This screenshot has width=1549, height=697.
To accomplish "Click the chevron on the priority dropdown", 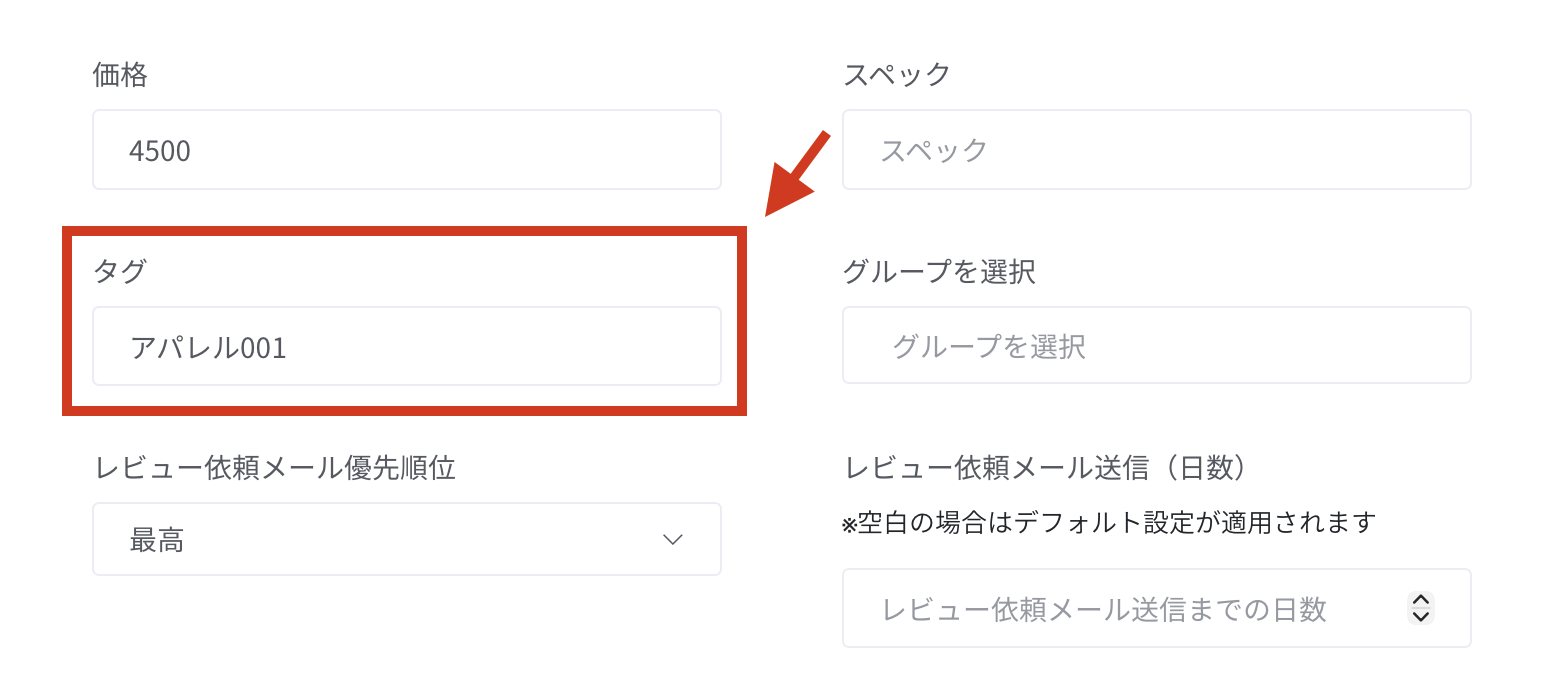I will (672, 540).
